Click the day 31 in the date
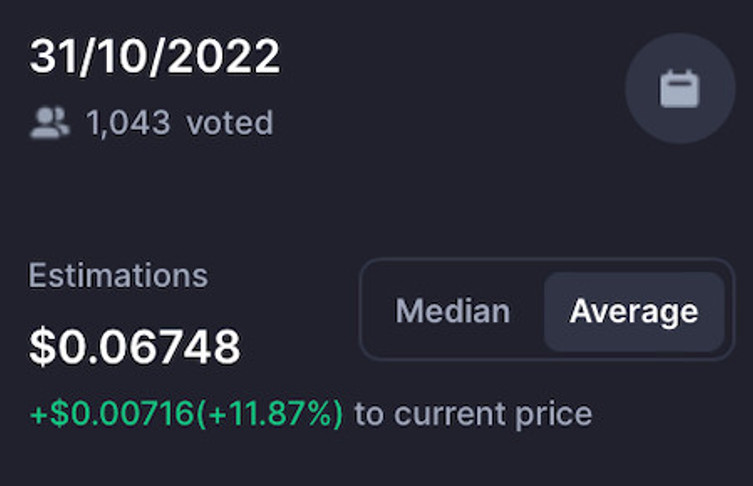Viewport: 753px width, 486px height. point(53,57)
